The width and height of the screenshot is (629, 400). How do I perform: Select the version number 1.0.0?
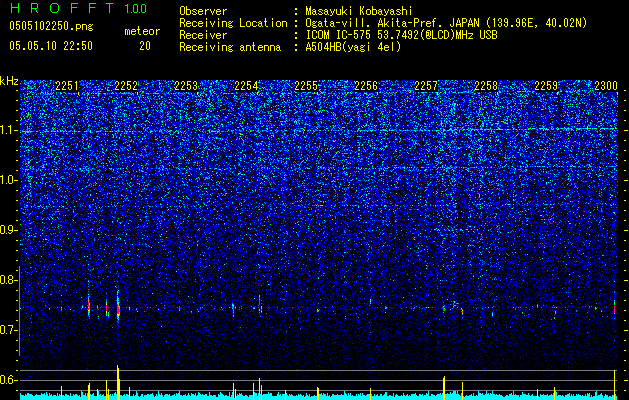(x=135, y=8)
